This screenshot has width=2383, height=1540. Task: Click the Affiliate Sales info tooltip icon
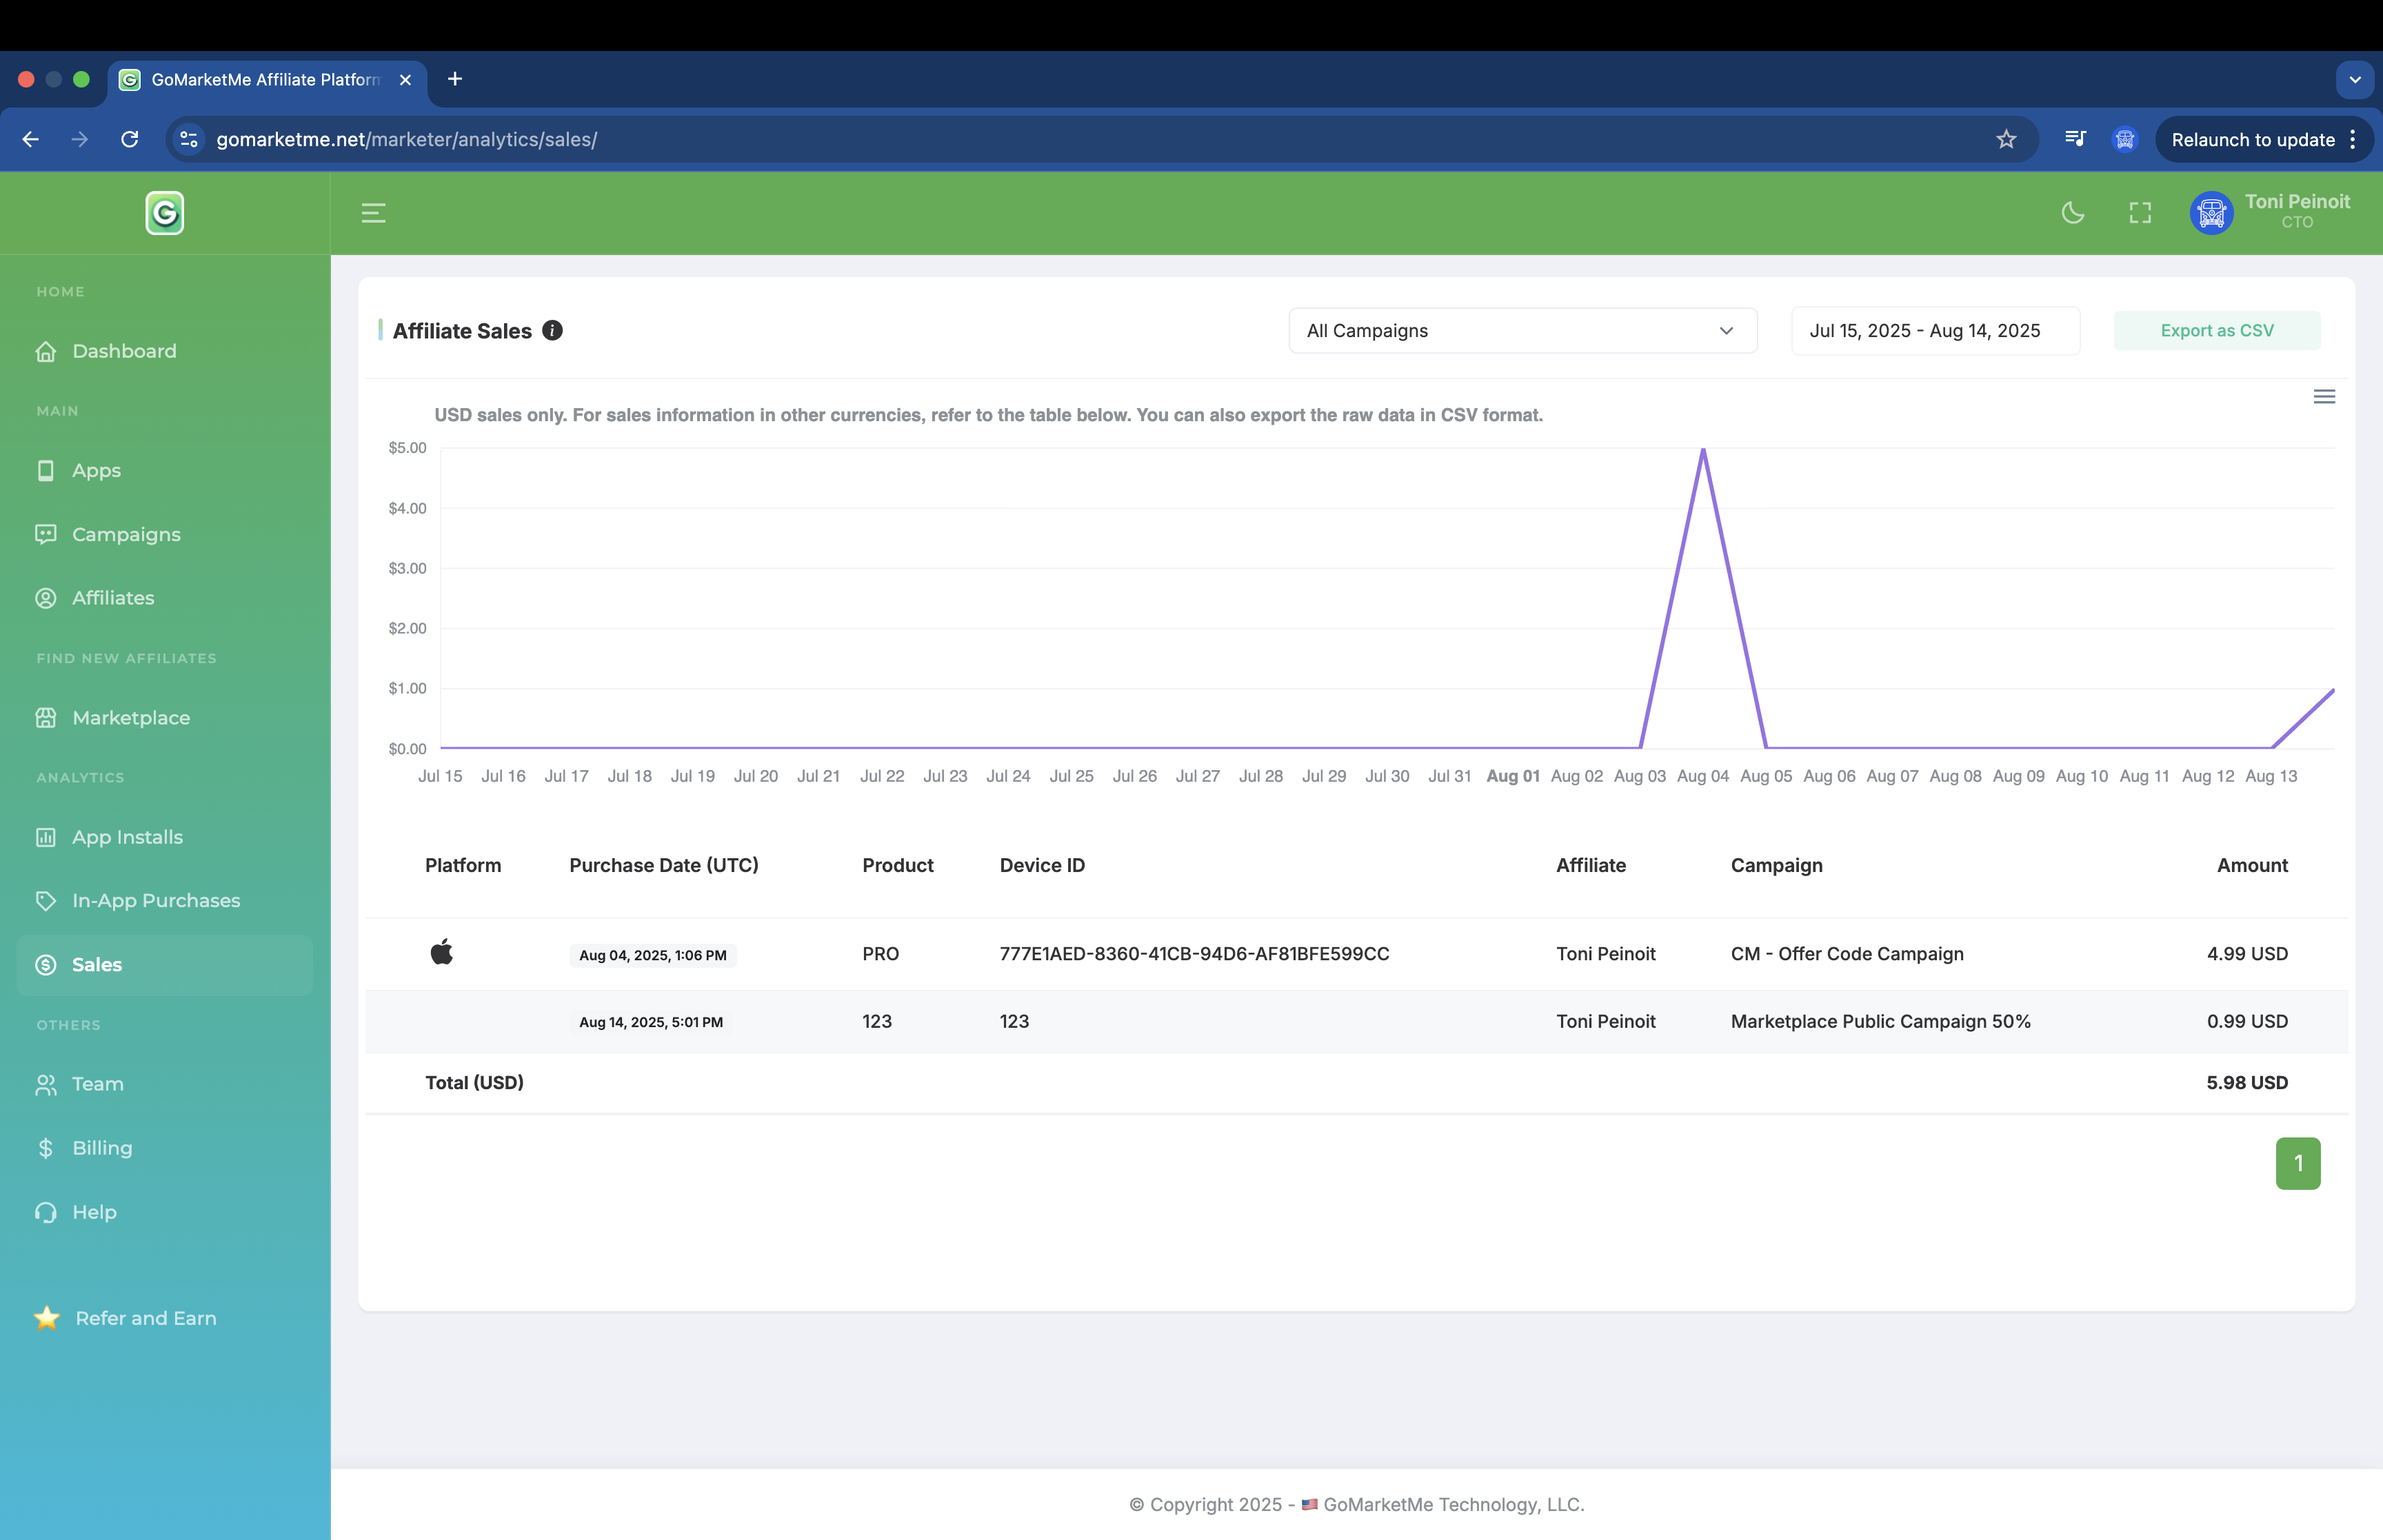[x=552, y=330]
